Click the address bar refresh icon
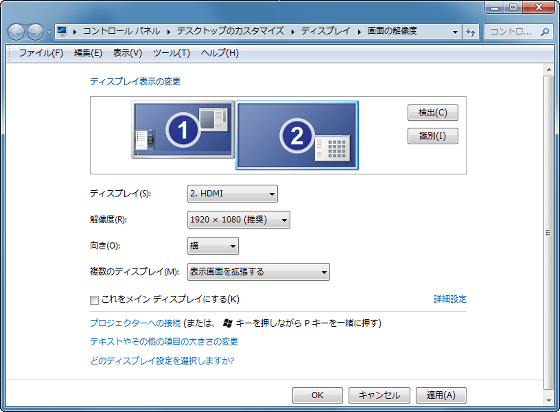 point(471,32)
